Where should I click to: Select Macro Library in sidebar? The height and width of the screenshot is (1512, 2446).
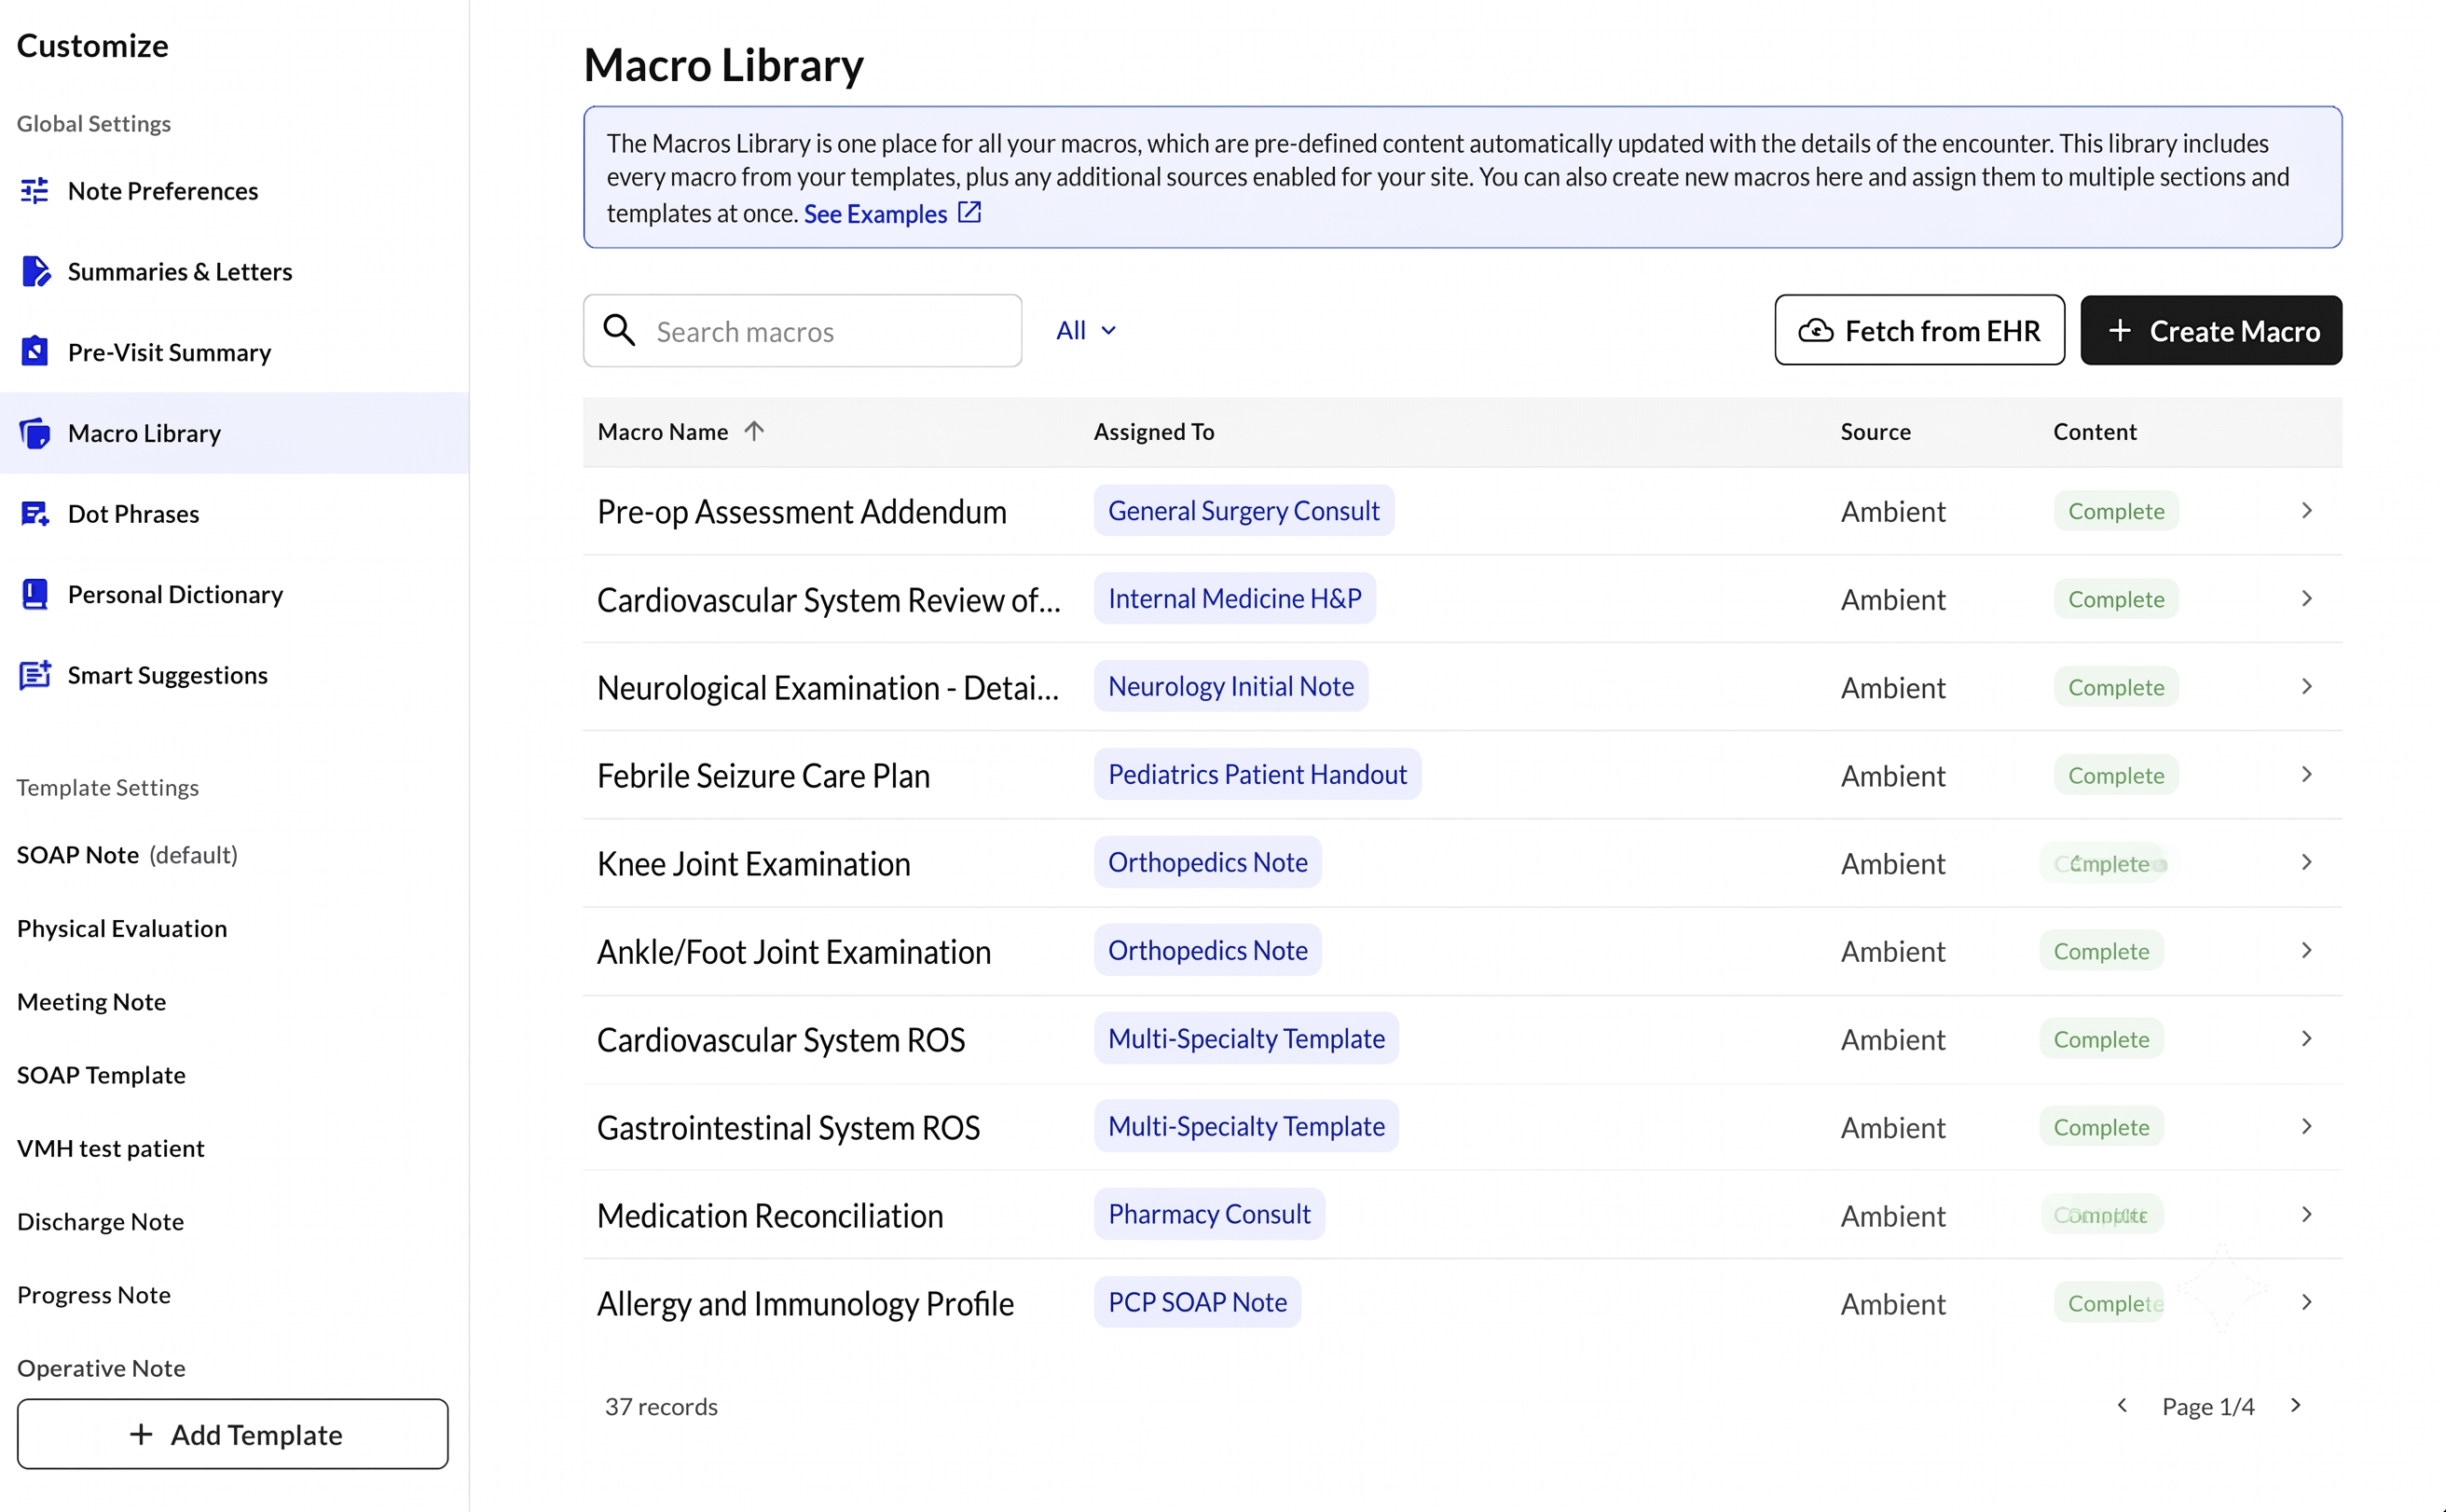[234, 433]
